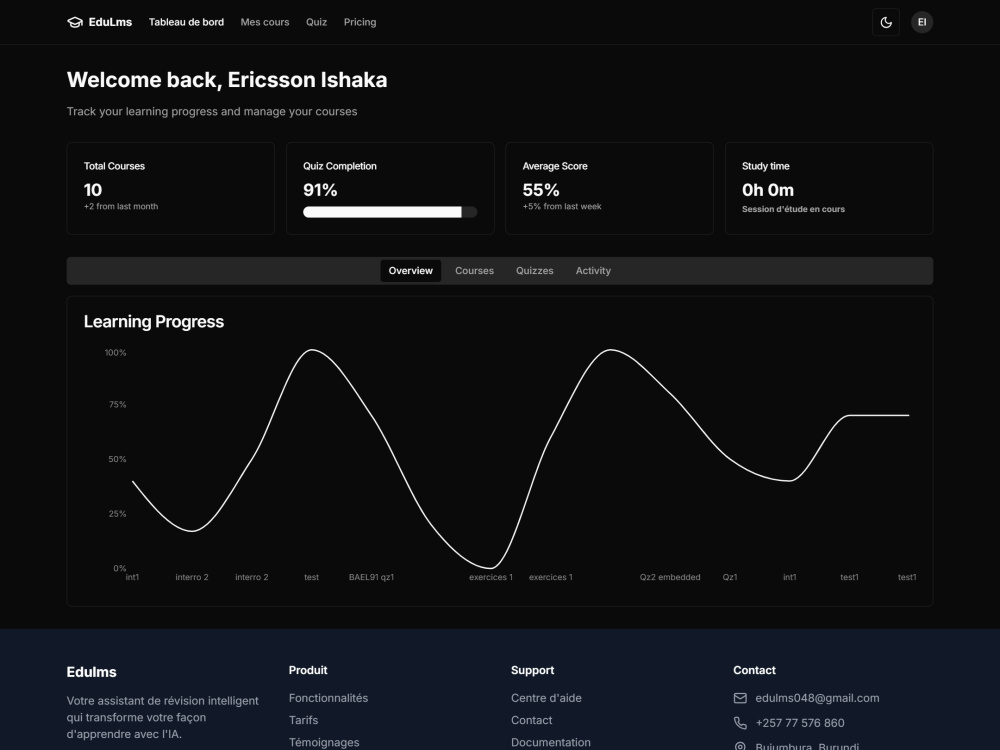The image size is (1000, 750).
Task: Click the 'BAEL91 qz1' chart axis label
Action: (371, 577)
